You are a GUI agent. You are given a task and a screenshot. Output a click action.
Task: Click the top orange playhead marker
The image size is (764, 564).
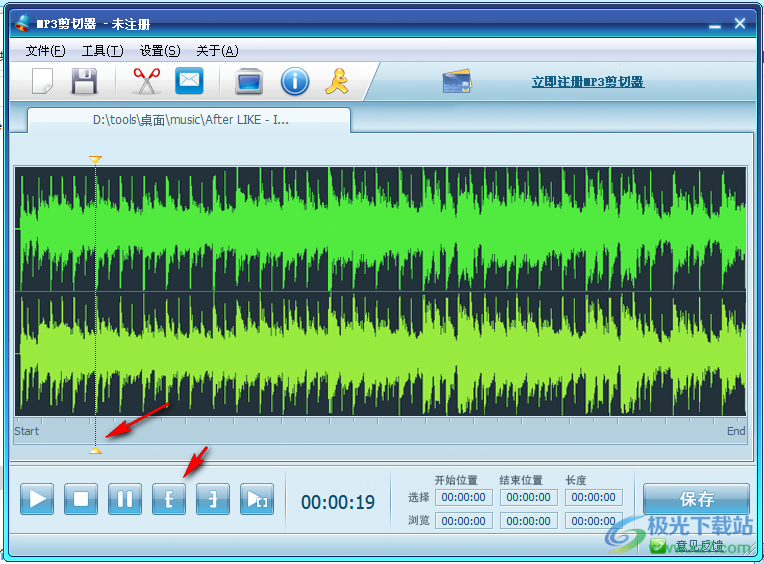(x=96, y=159)
